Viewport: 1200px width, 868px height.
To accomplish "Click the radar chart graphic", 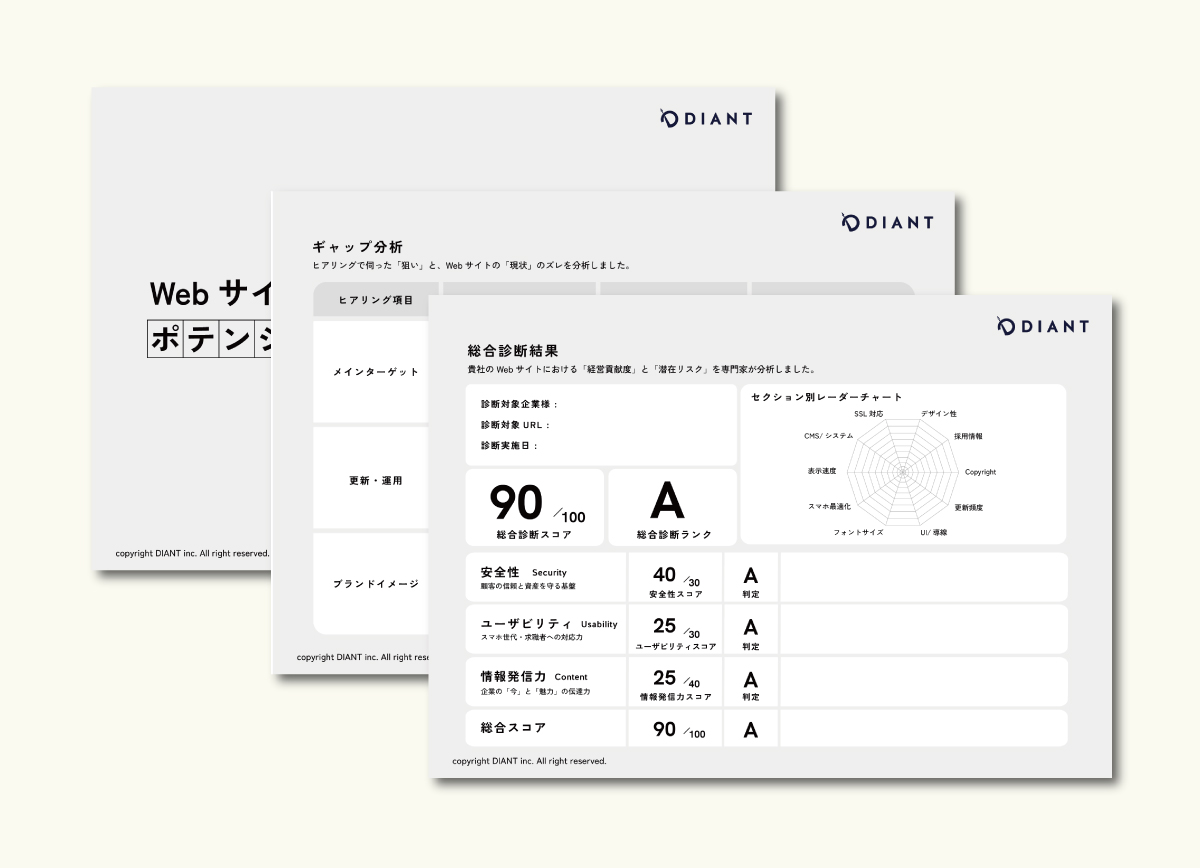I will coord(902,470).
